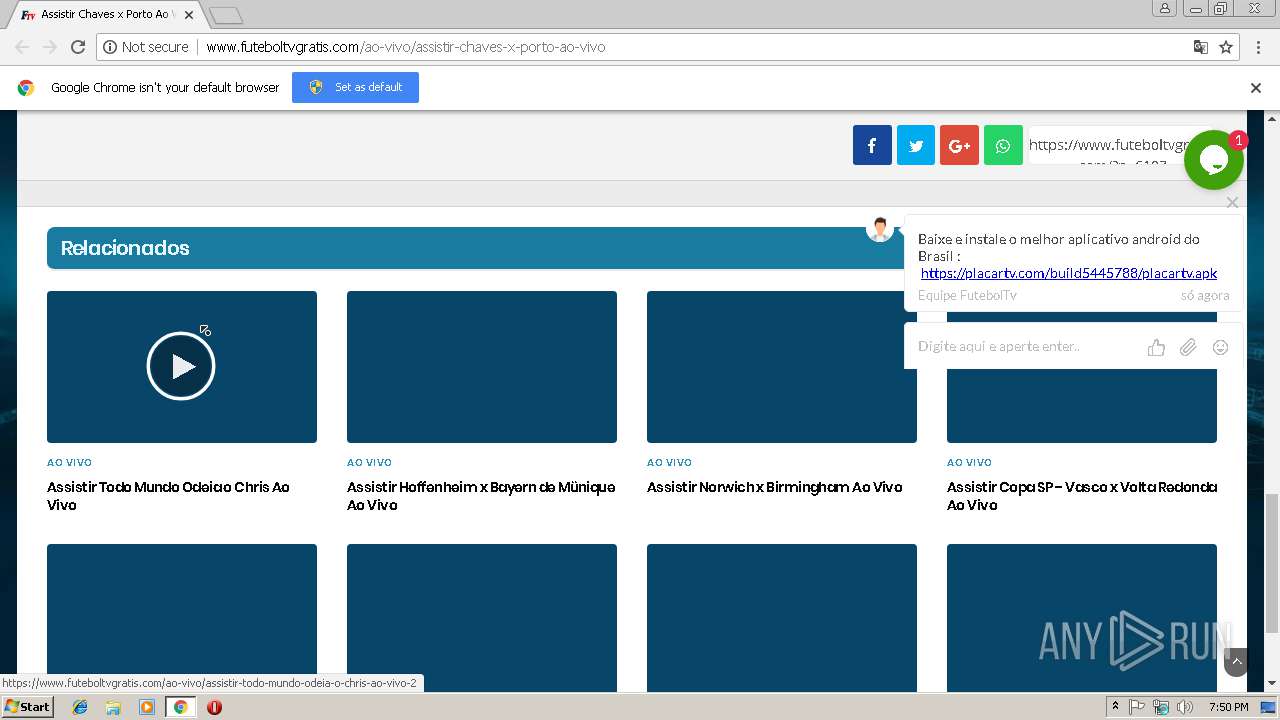Open the Chrome user profile button
The width and height of the screenshot is (1280, 720).
(1165, 8)
